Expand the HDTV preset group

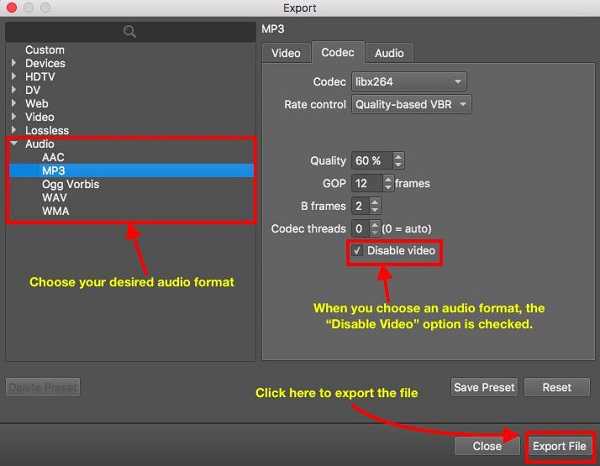point(14,76)
